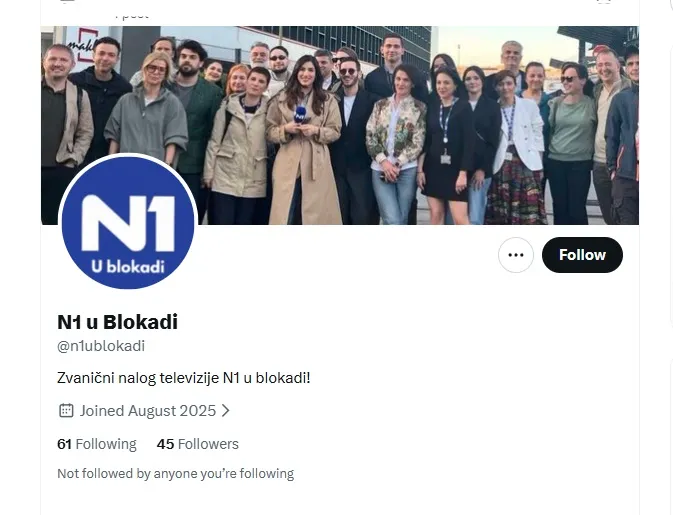The width and height of the screenshot is (673, 515).
Task: Click Not followed by anyone you're following
Action: [x=175, y=473]
